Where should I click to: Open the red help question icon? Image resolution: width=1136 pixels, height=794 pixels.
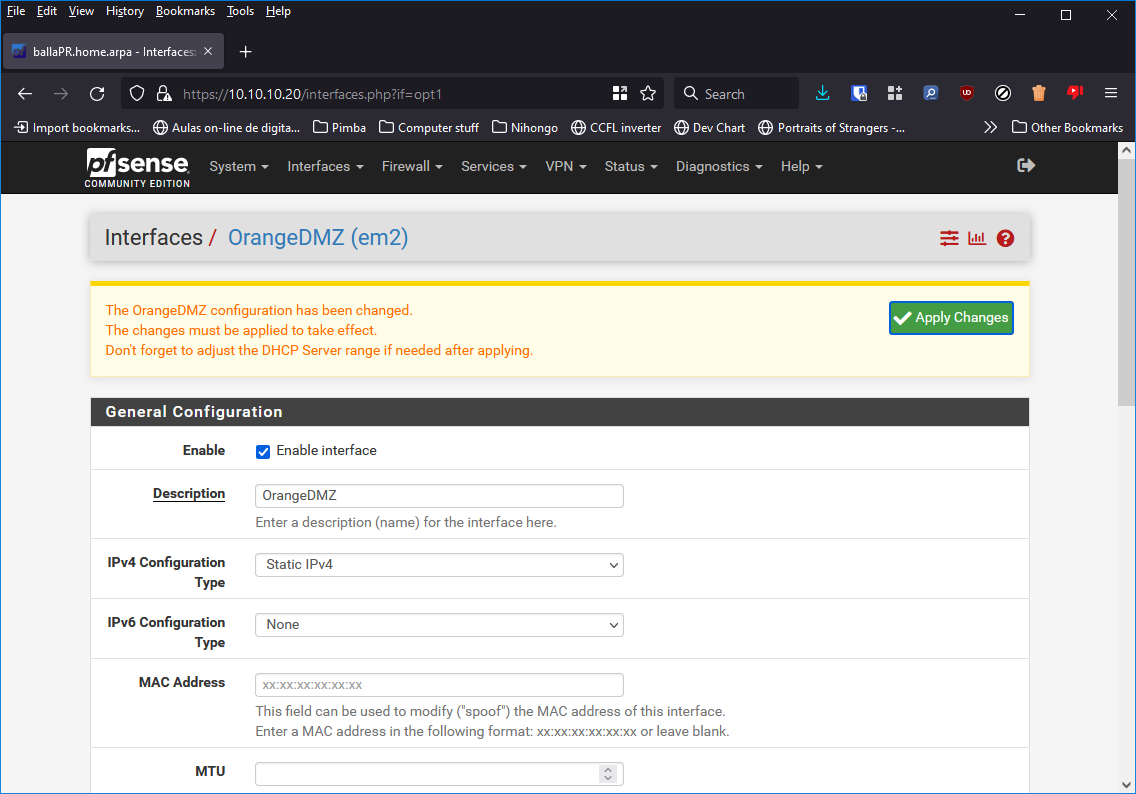(1006, 238)
